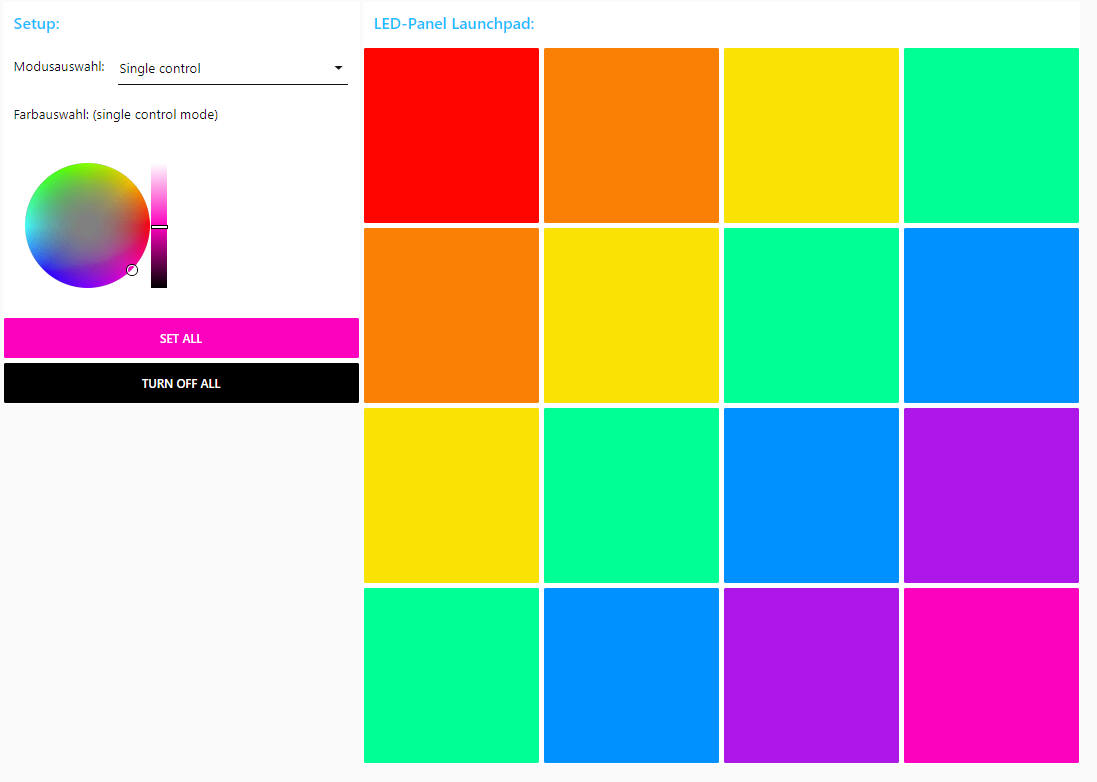The width and height of the screenshot is (1097, 782).
Task: Click the purple panel in the bottom row
Action: click(811, 675)
